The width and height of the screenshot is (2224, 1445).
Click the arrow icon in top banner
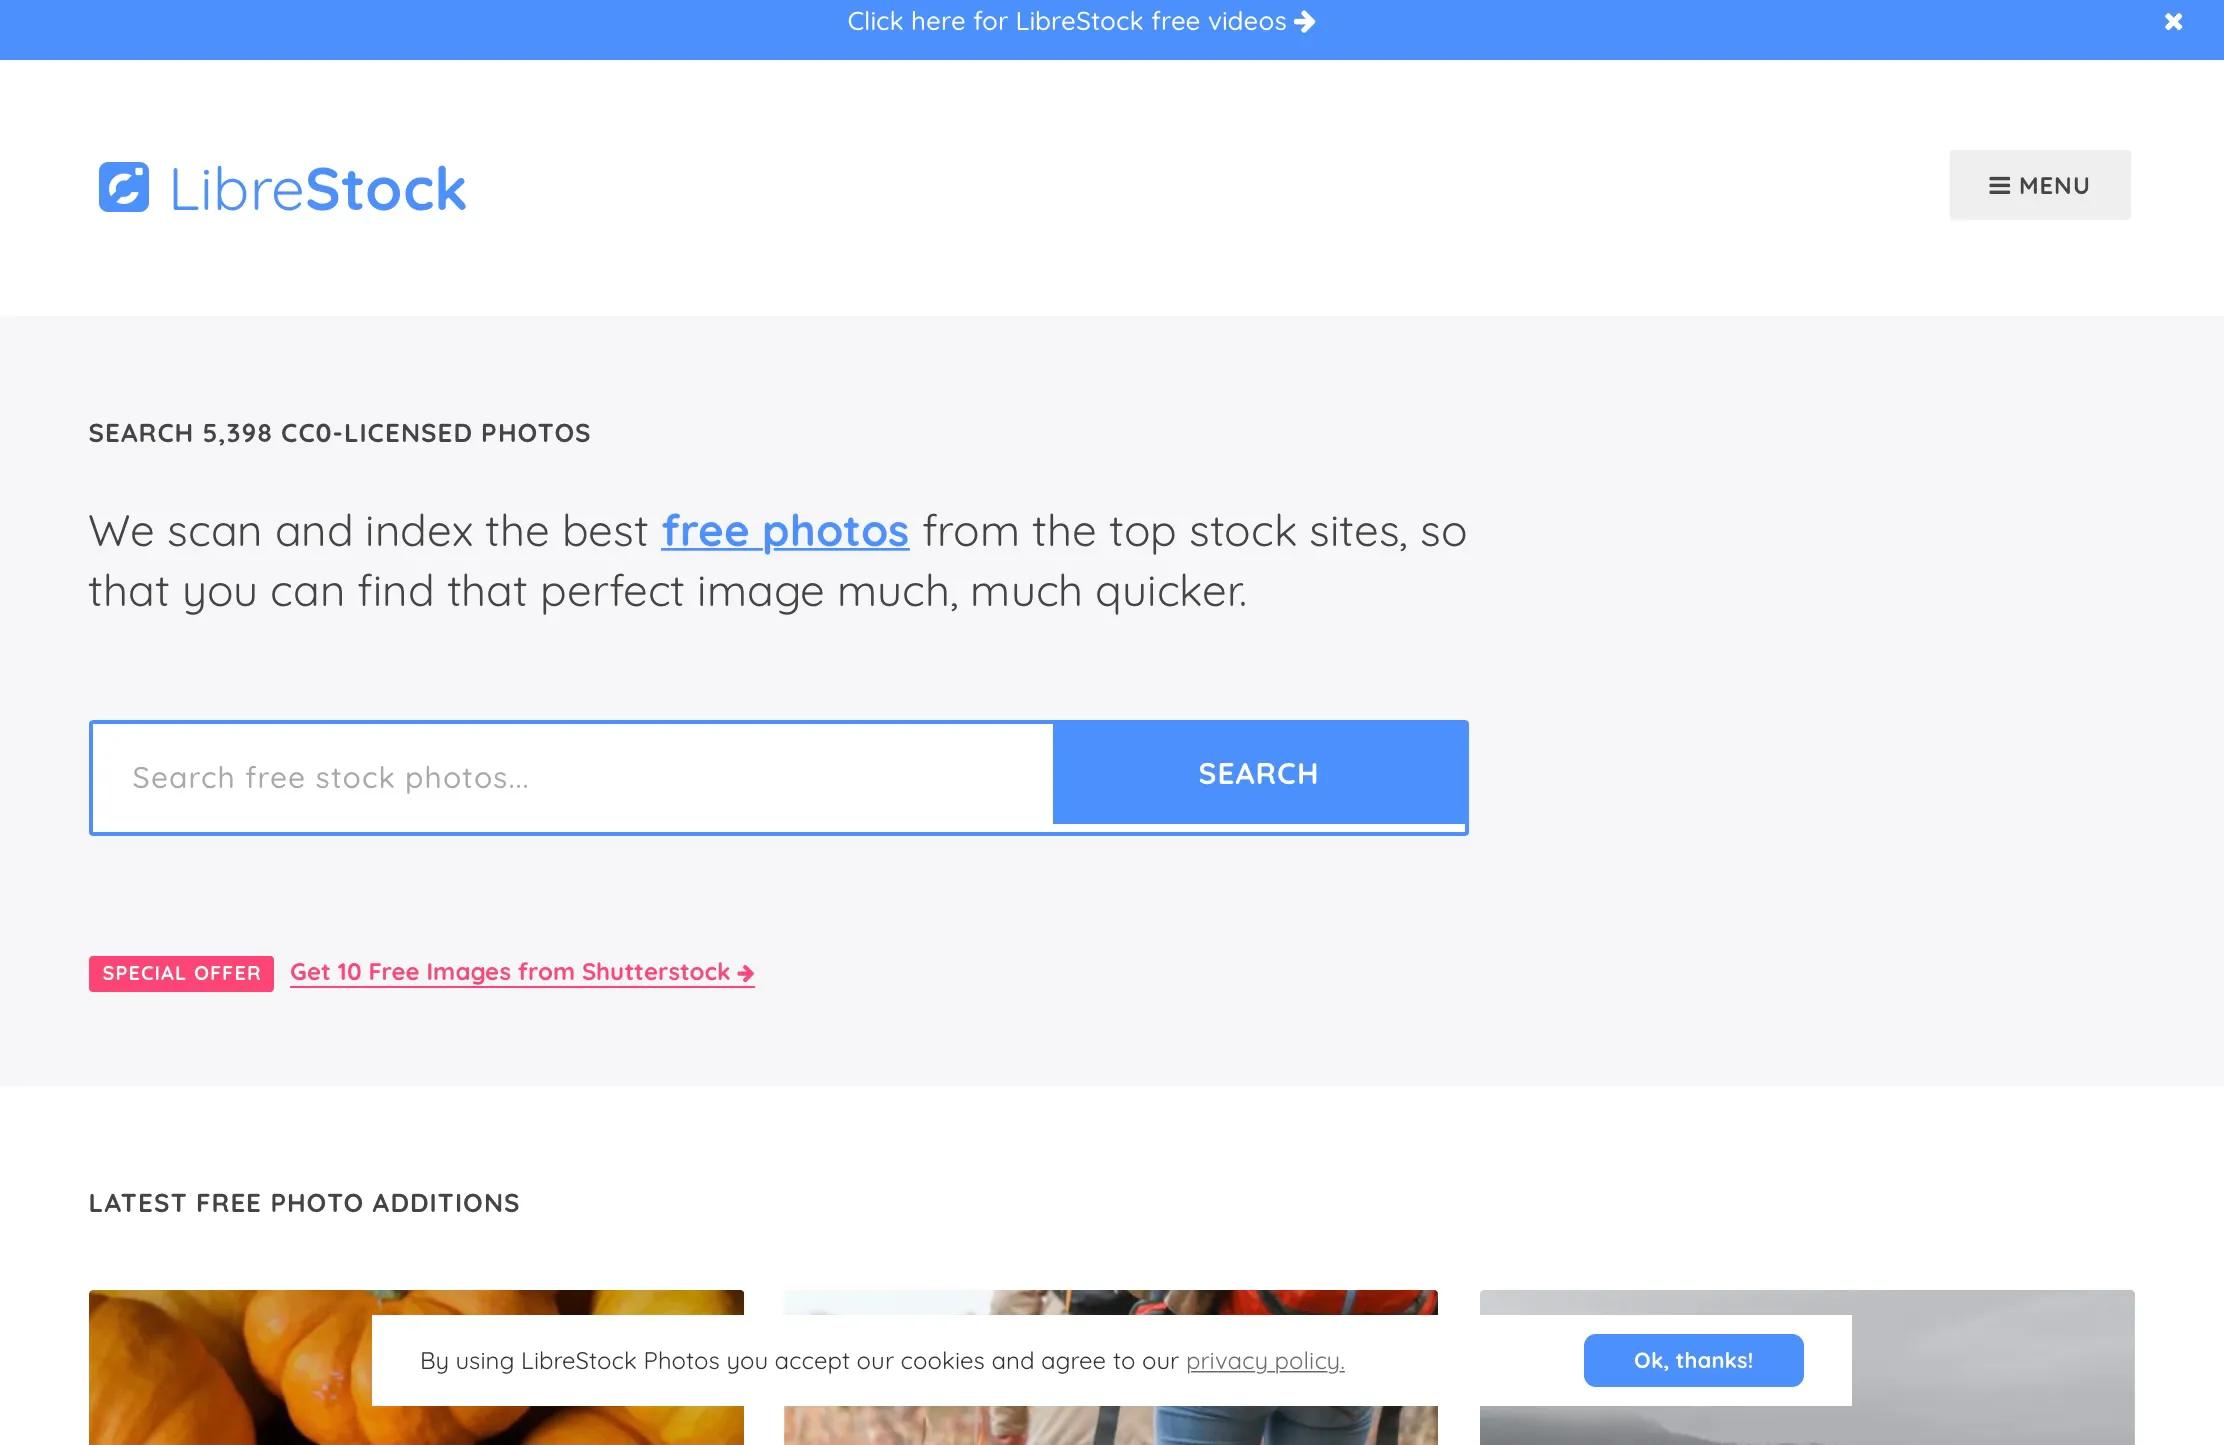1305,22
